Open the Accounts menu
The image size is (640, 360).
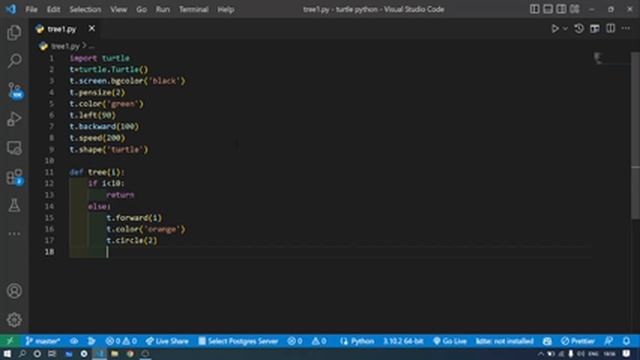[x=14, y=291]
